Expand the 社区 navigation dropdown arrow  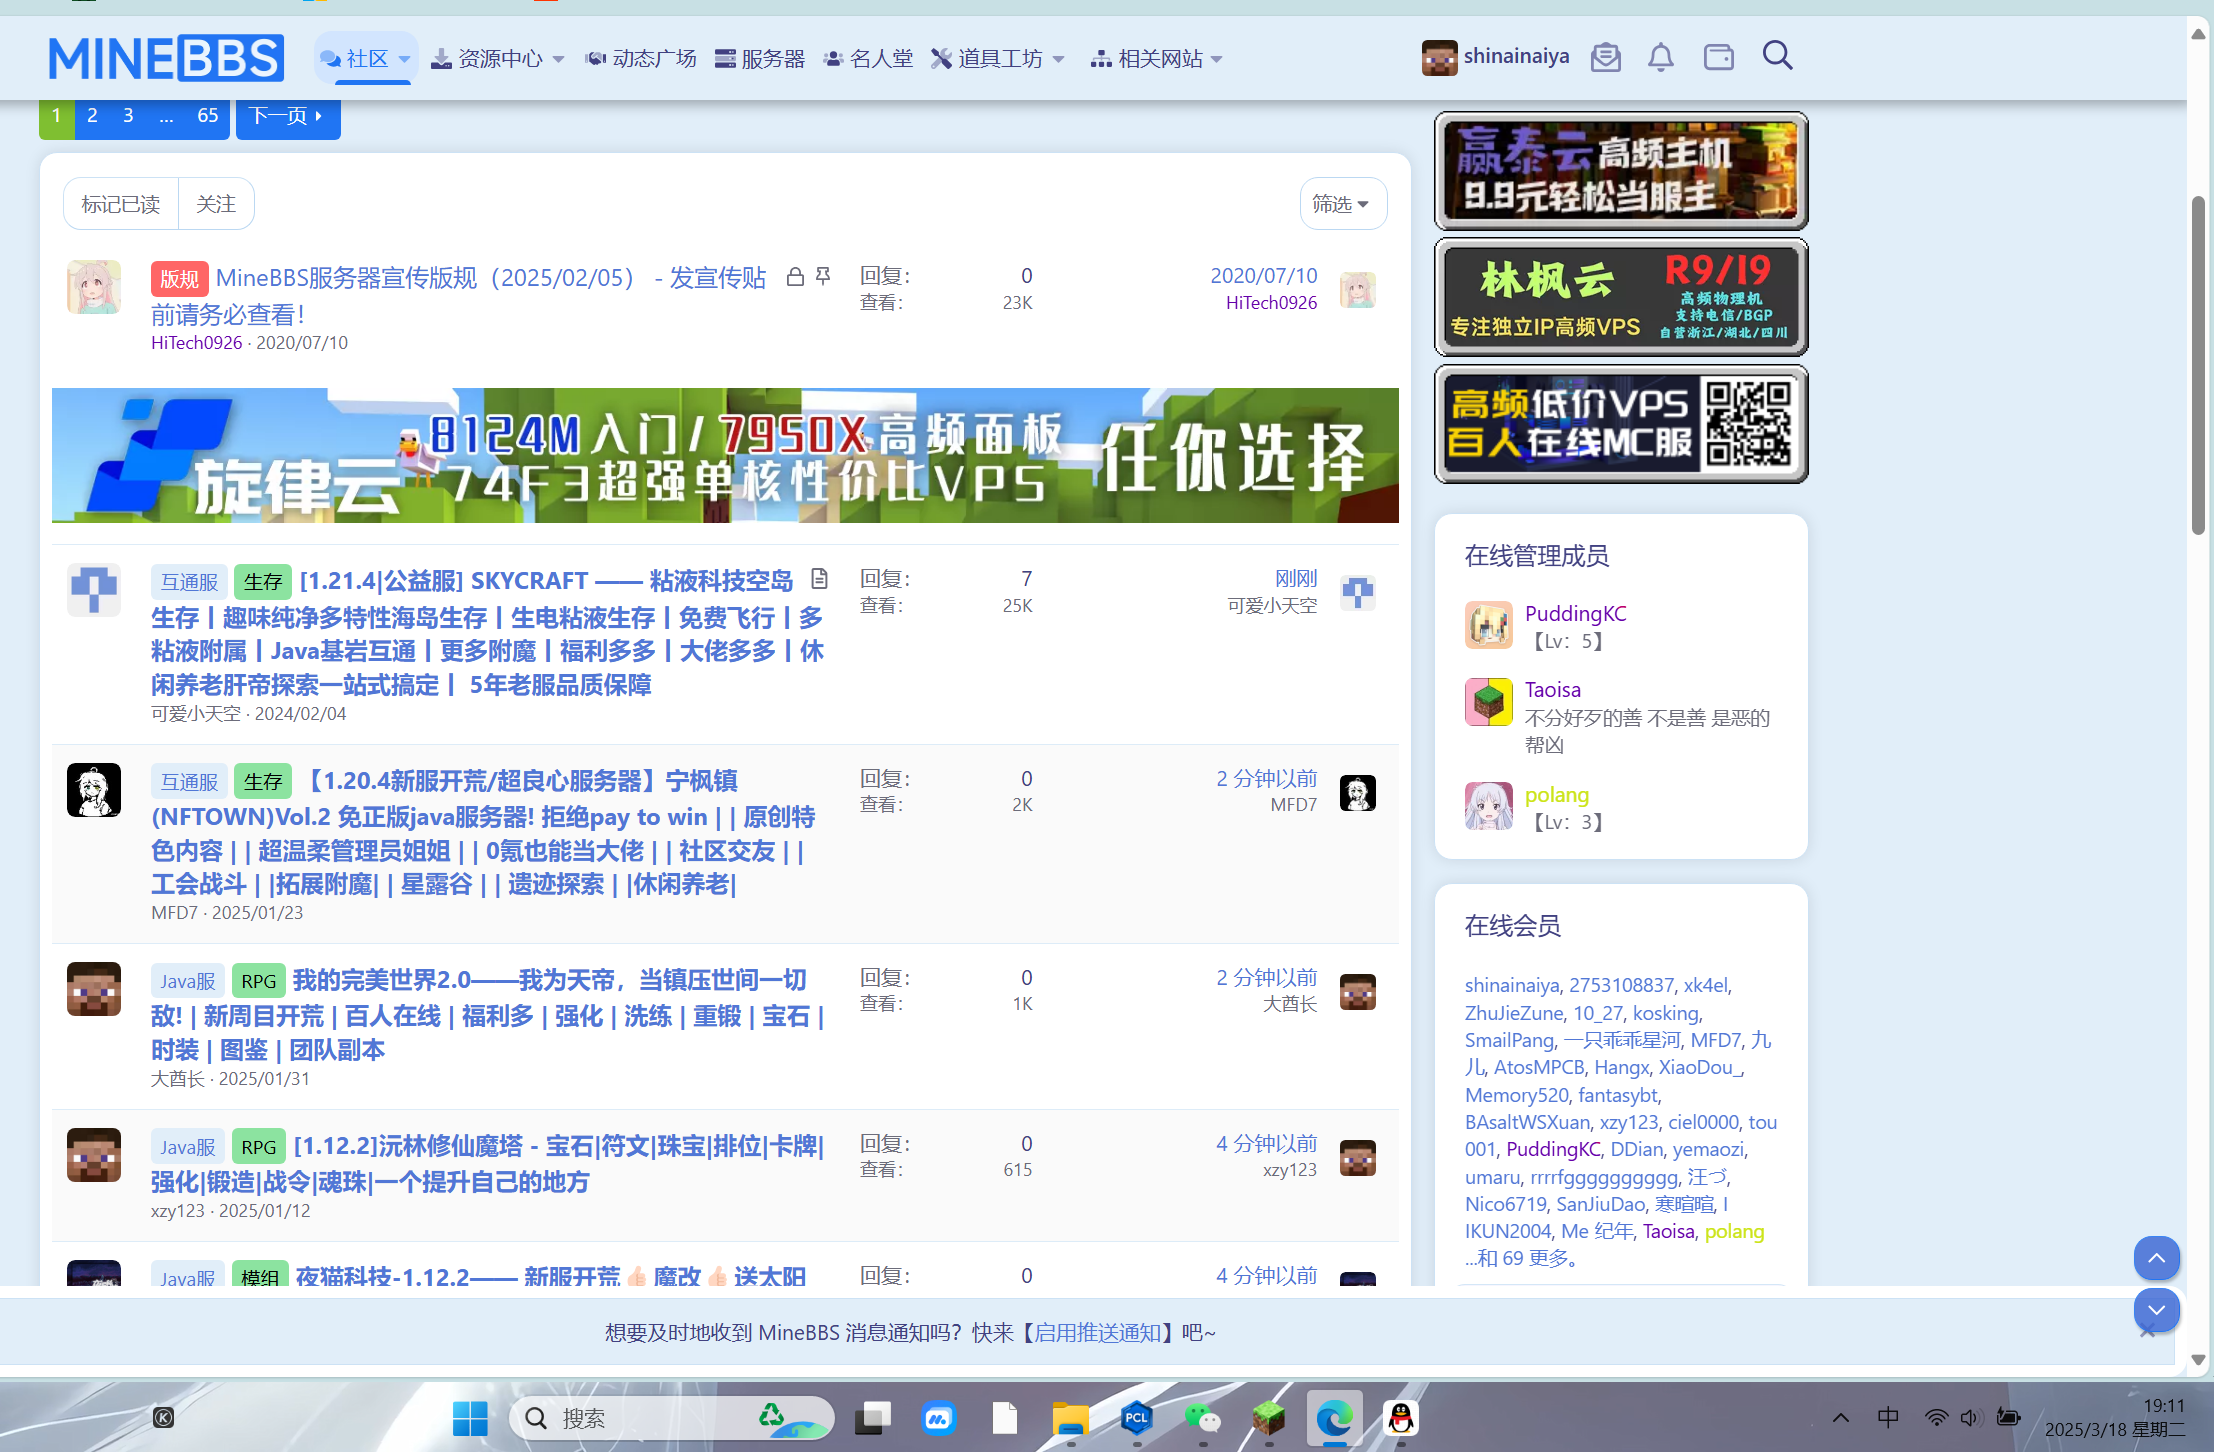404,59
